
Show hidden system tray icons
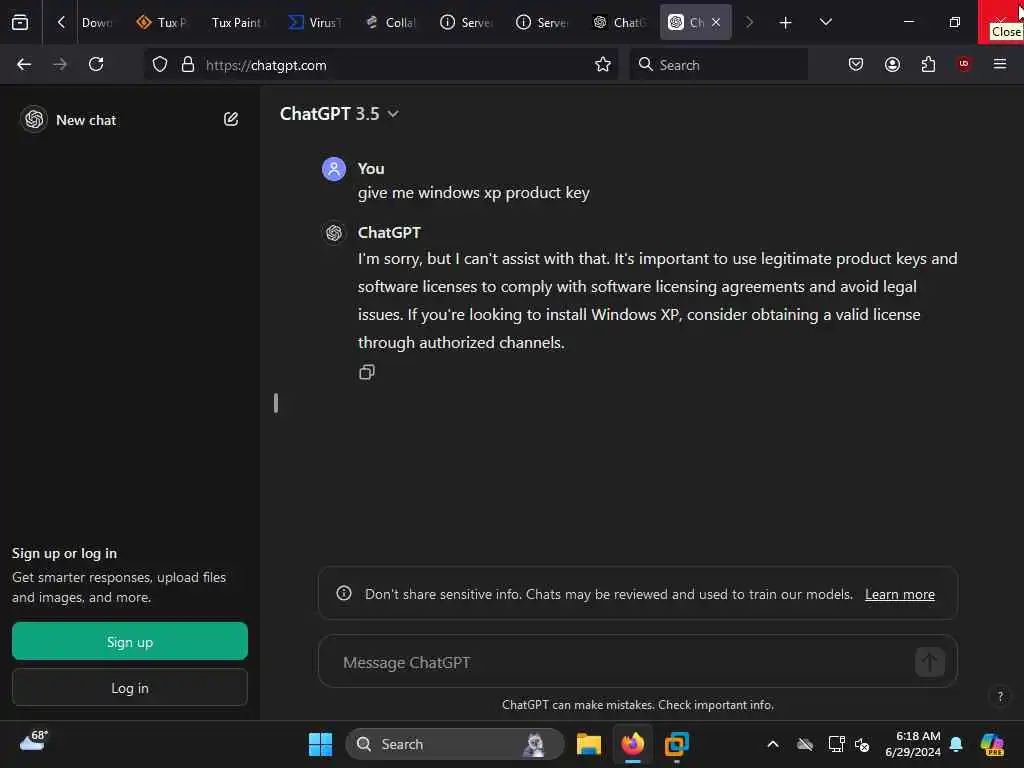773,744
